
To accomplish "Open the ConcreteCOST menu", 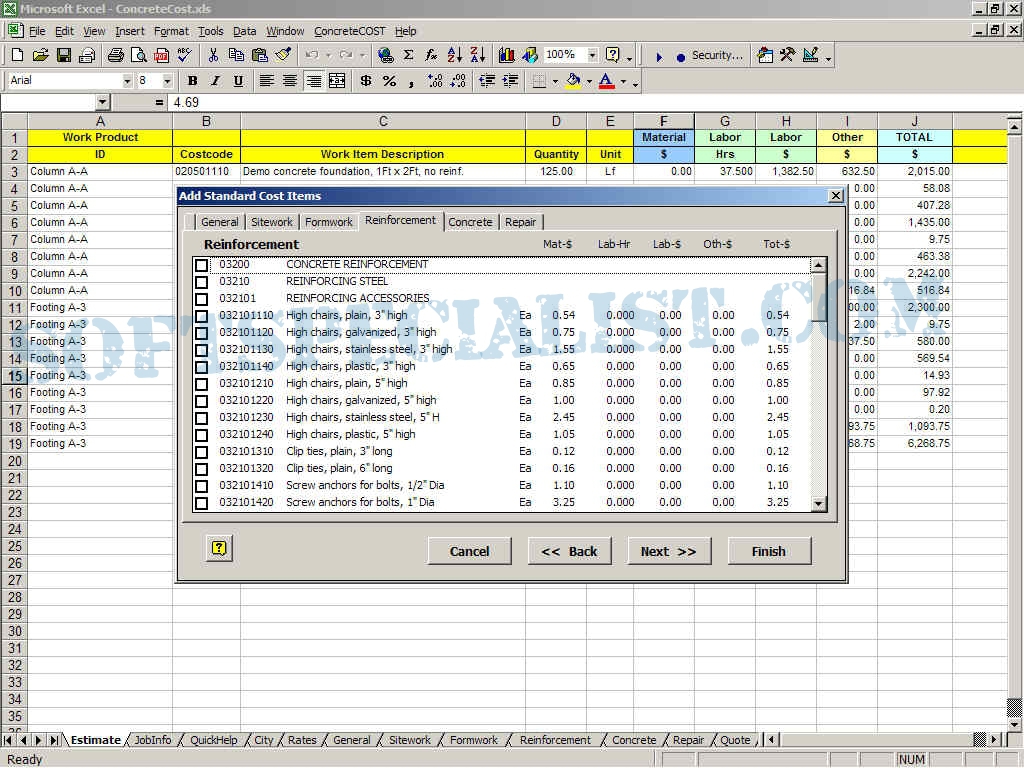I will (x=349, y=31).
